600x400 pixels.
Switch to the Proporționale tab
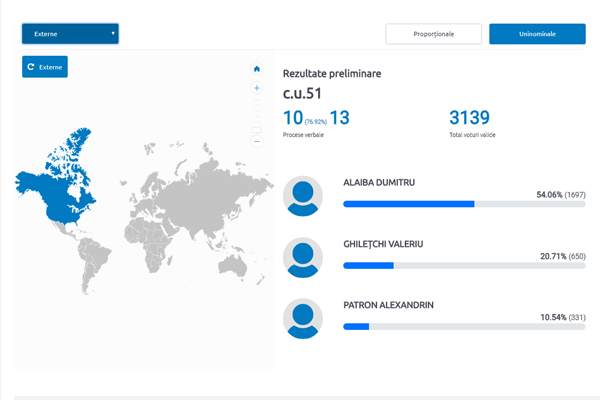pos(433,34)
